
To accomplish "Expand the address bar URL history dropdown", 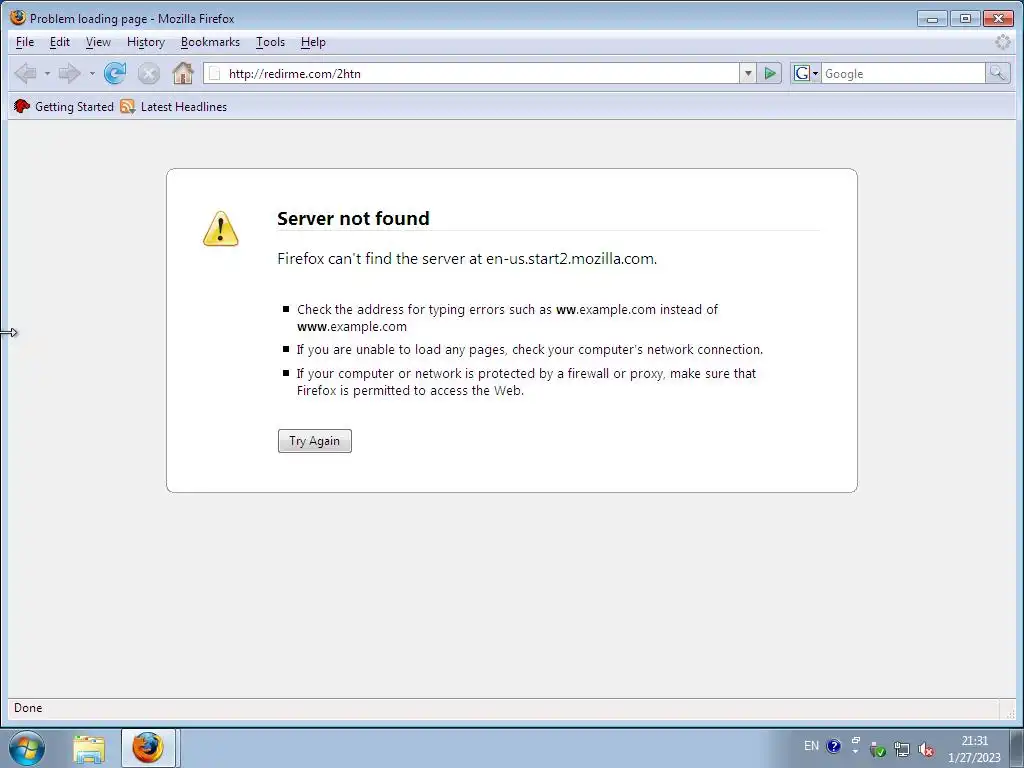I will tap(748, 73).
